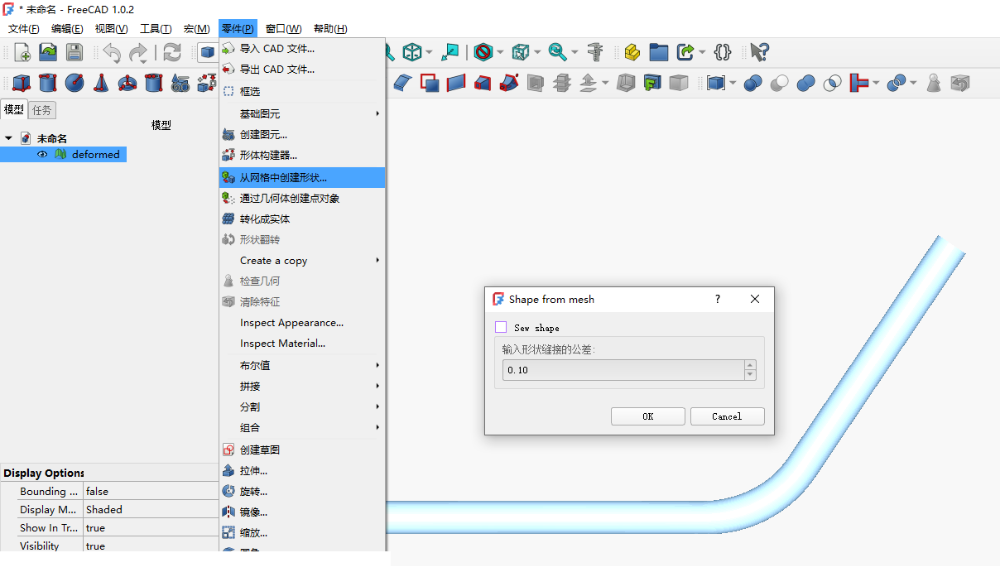Click the yellow Part object icon
Screen dimensions: 1000x566
click(632, 52)
